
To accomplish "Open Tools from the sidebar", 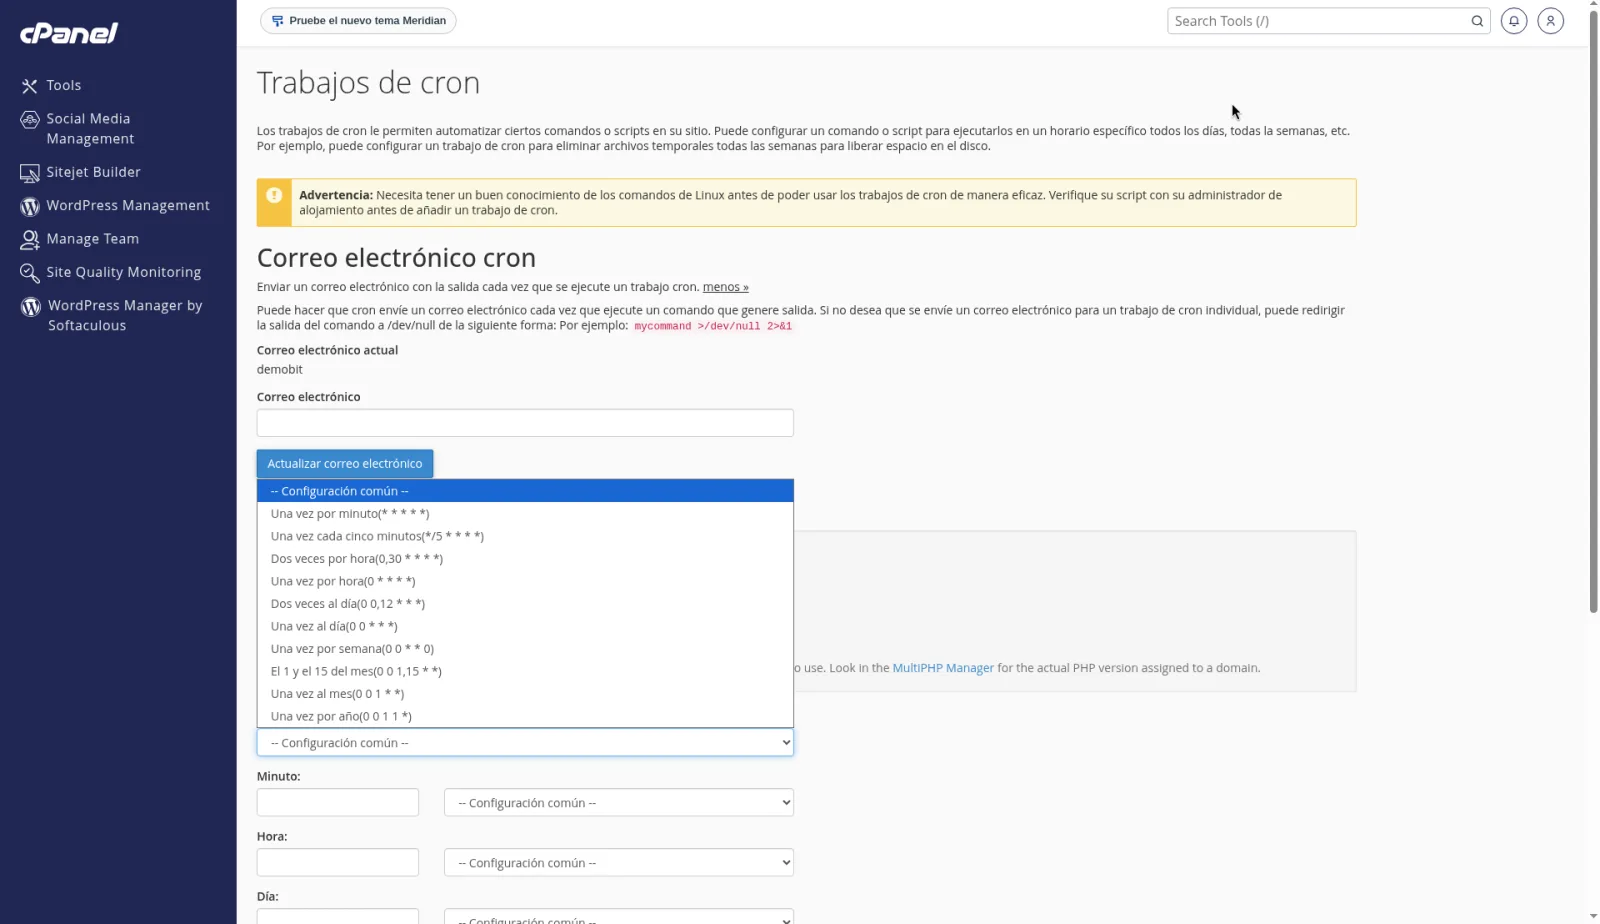I will 63,86.
